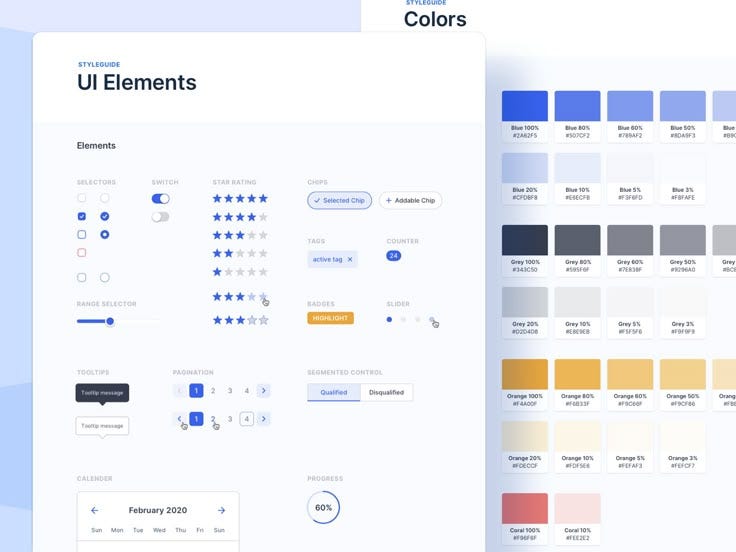Pick the Grey 60% color swatch

click(630, 240)
